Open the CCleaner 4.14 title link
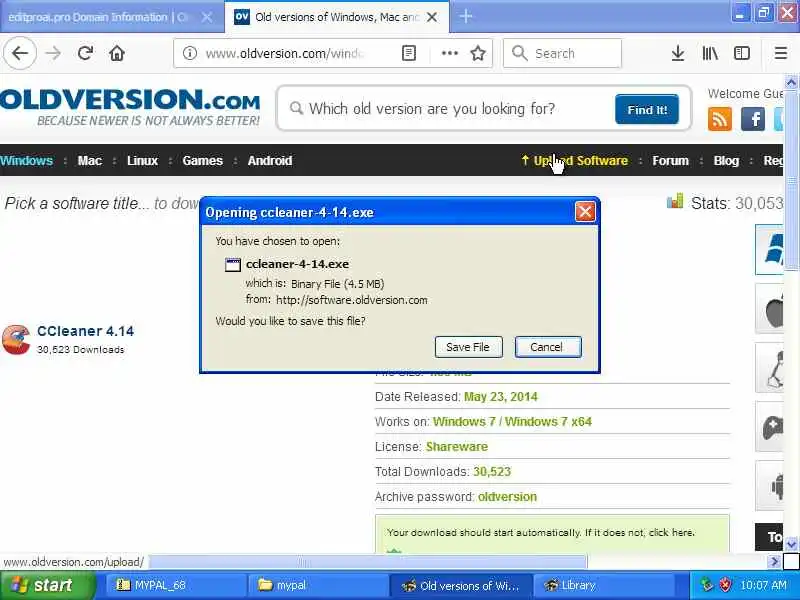The height and width of the screenshot is (600, 800). click(x=85, y=331)
